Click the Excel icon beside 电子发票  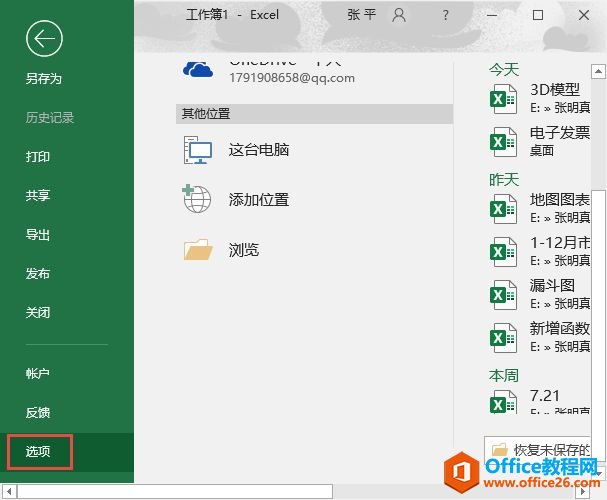click(x=503, y=142)
